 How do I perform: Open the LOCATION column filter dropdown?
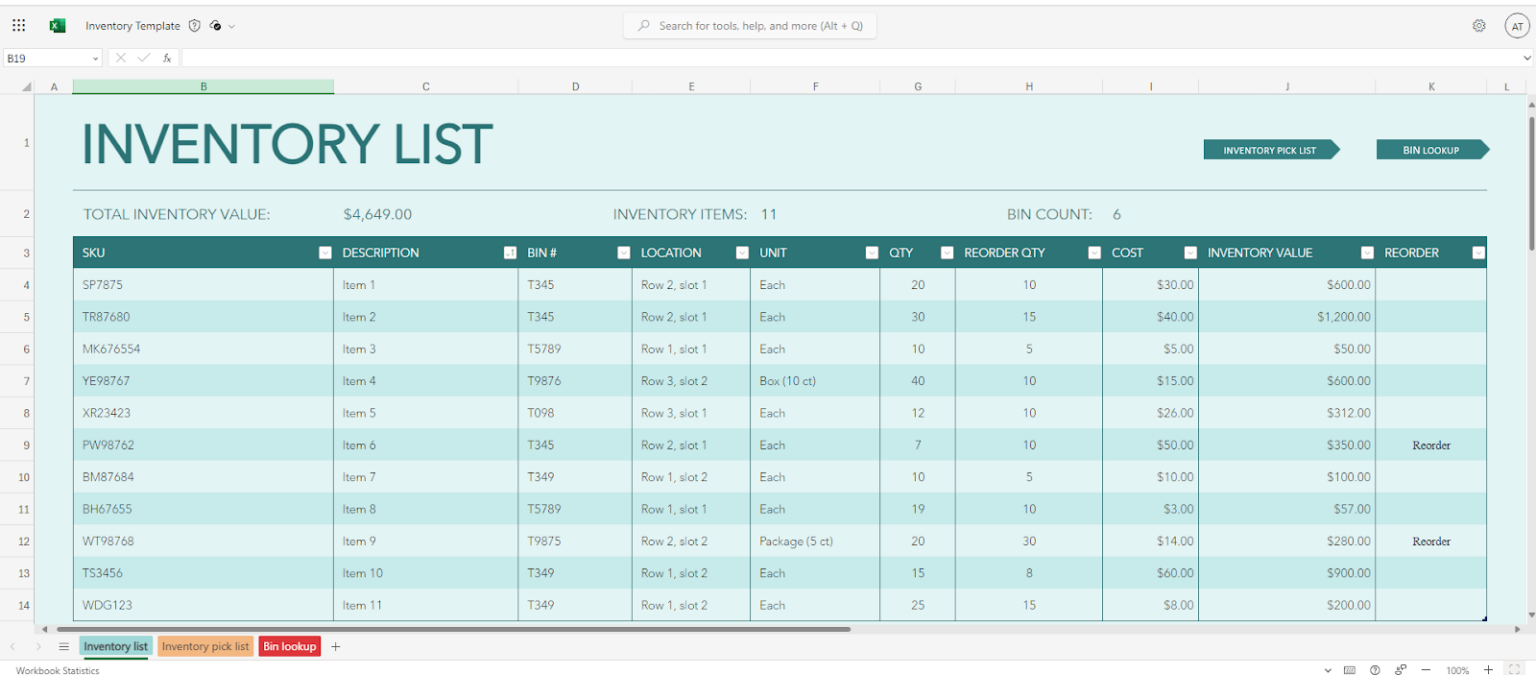click(x=742, y=252)
